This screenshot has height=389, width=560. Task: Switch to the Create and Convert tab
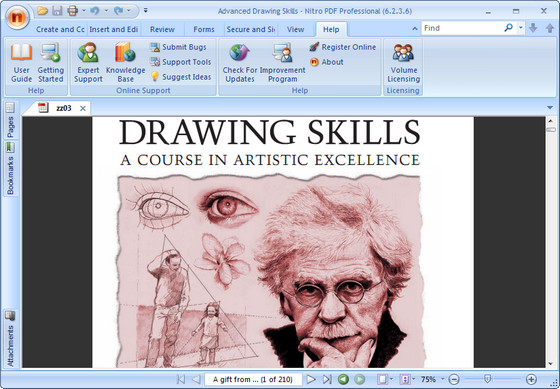click(x=60, y=29)
